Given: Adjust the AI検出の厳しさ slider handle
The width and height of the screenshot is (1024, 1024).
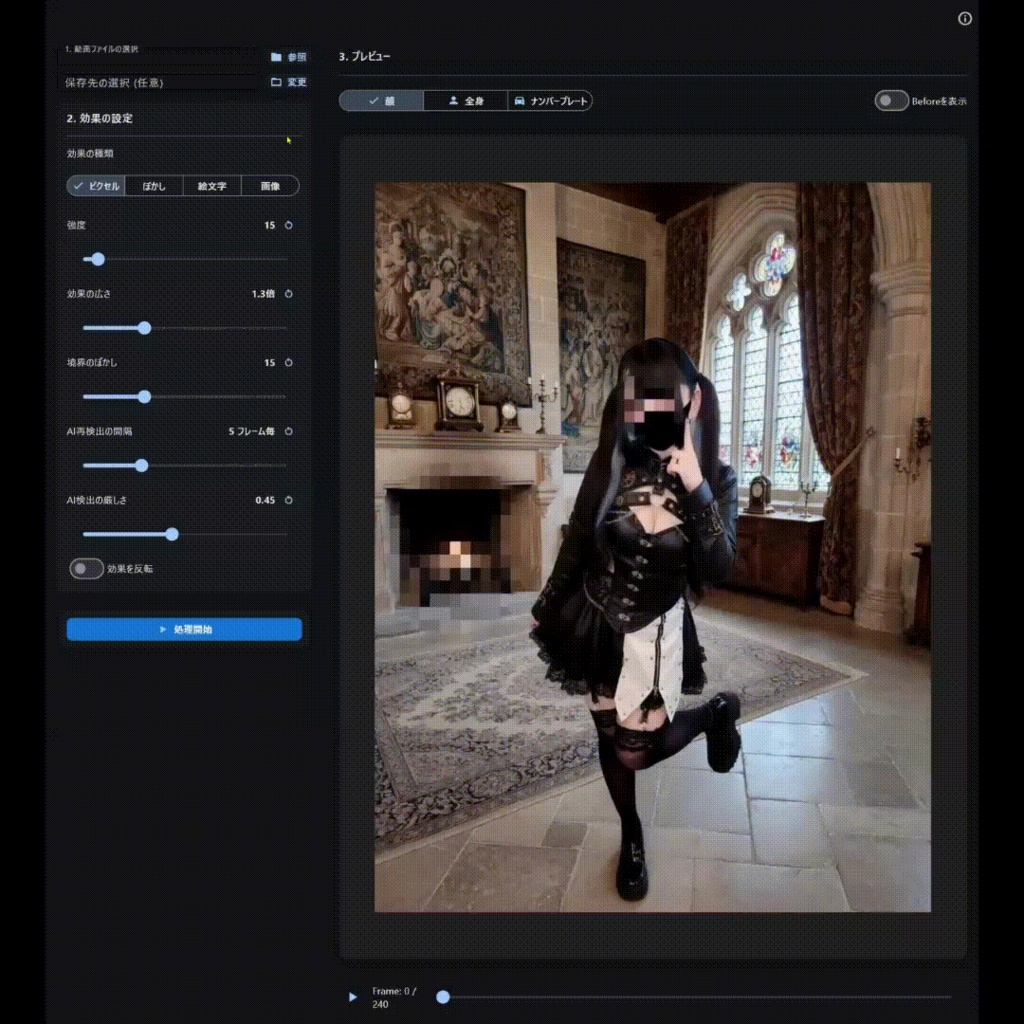Looking at the screenshot, I should point(172,534).
